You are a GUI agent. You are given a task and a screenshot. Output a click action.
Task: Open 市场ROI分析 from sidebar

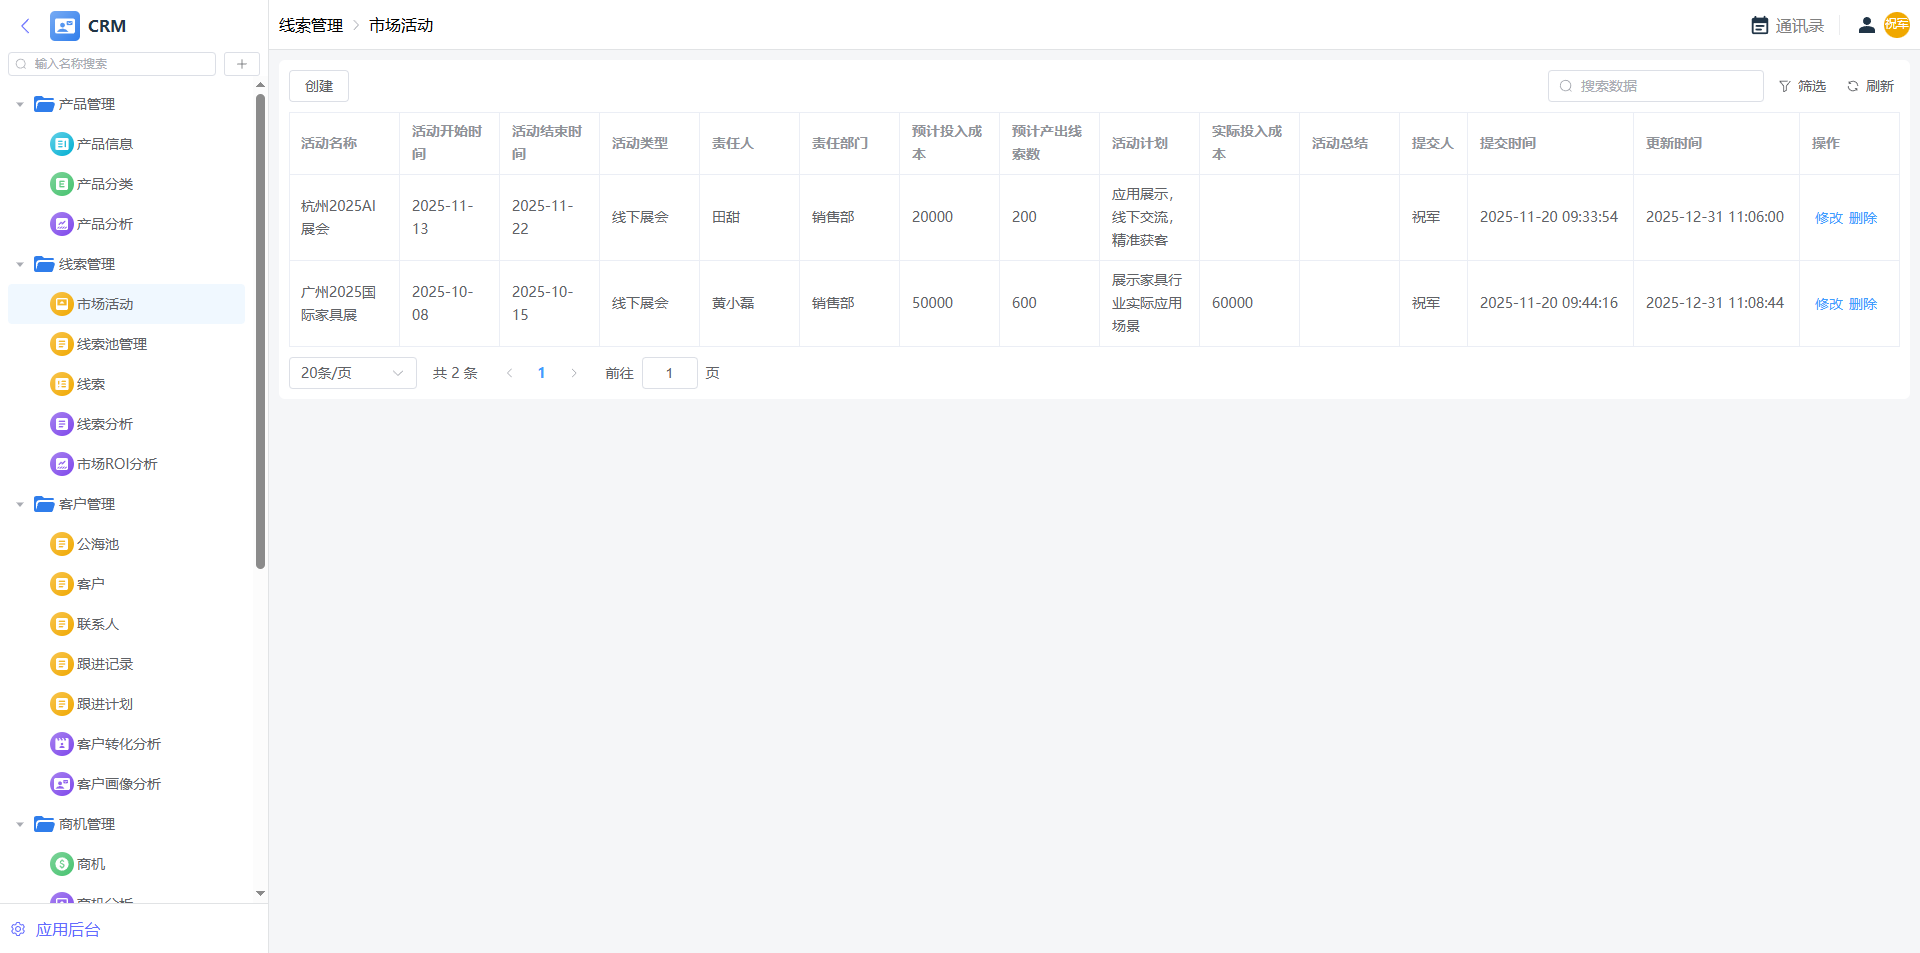point(116,464)
